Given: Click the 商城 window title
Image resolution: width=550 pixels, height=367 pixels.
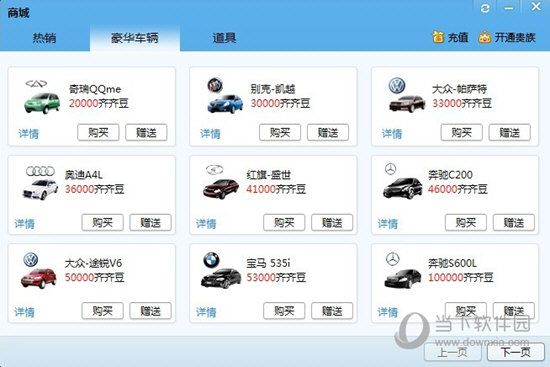Looking at the screenshot, I should point(19,13).
